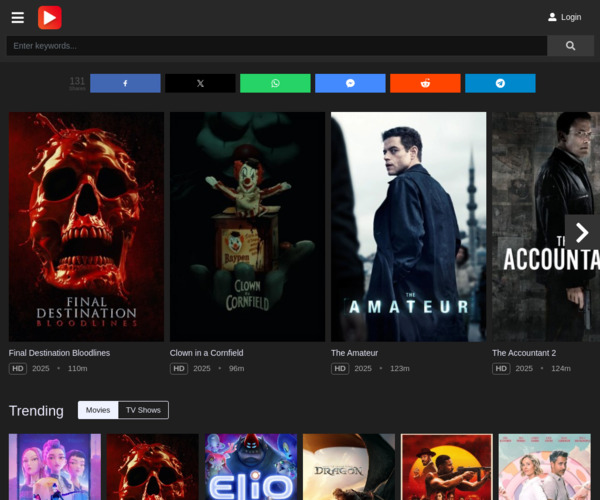Open Clown in a Cornfield poster
The image size is (600, 500).
tap(248, 226)
